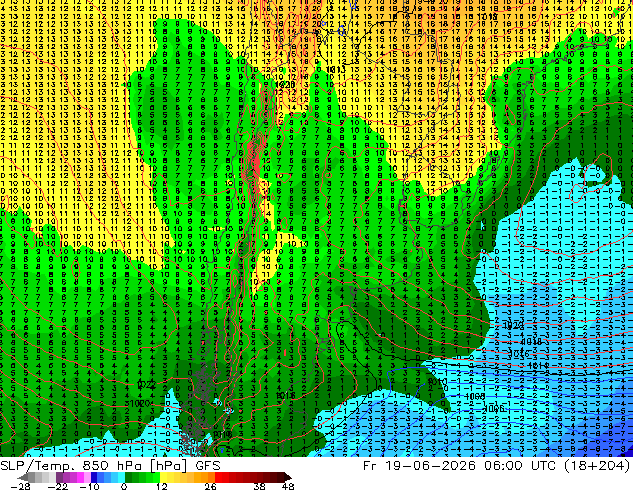This screenshot has width=634, height=490.
Task: Click the 12 label under the color scale
Action: (162, 486)
